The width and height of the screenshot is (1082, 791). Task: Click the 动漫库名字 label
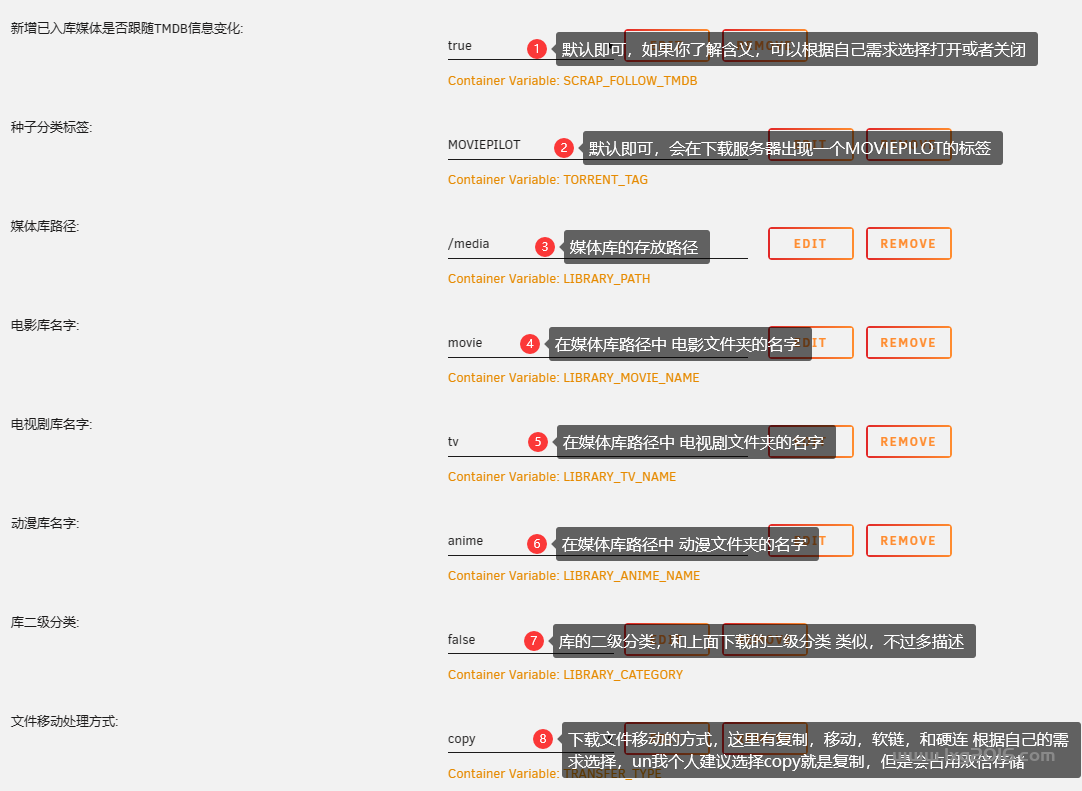coord(45,523)
